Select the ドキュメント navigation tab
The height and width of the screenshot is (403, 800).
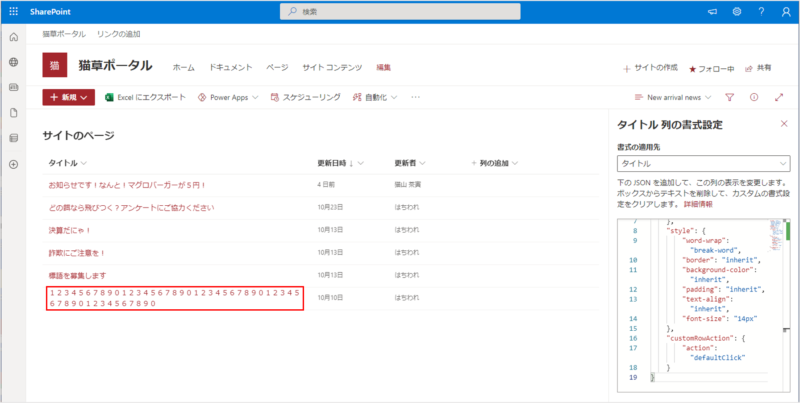pyautogui.click(x=230, y=67)
